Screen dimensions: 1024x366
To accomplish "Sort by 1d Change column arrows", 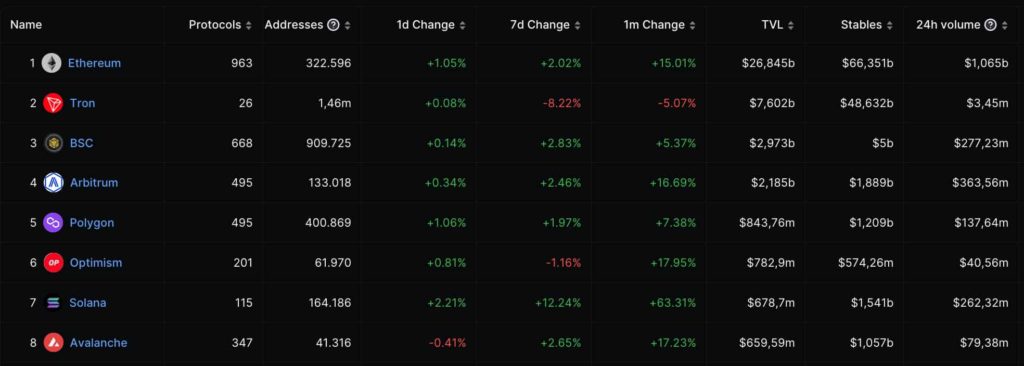I will (462, 25).
